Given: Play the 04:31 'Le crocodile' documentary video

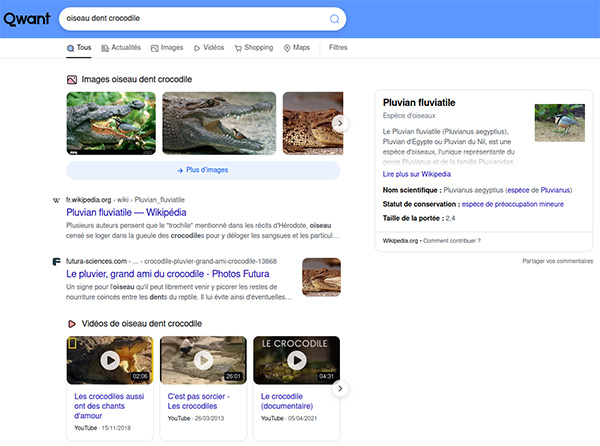Looking at the screenshot, I should pos(297,360).
